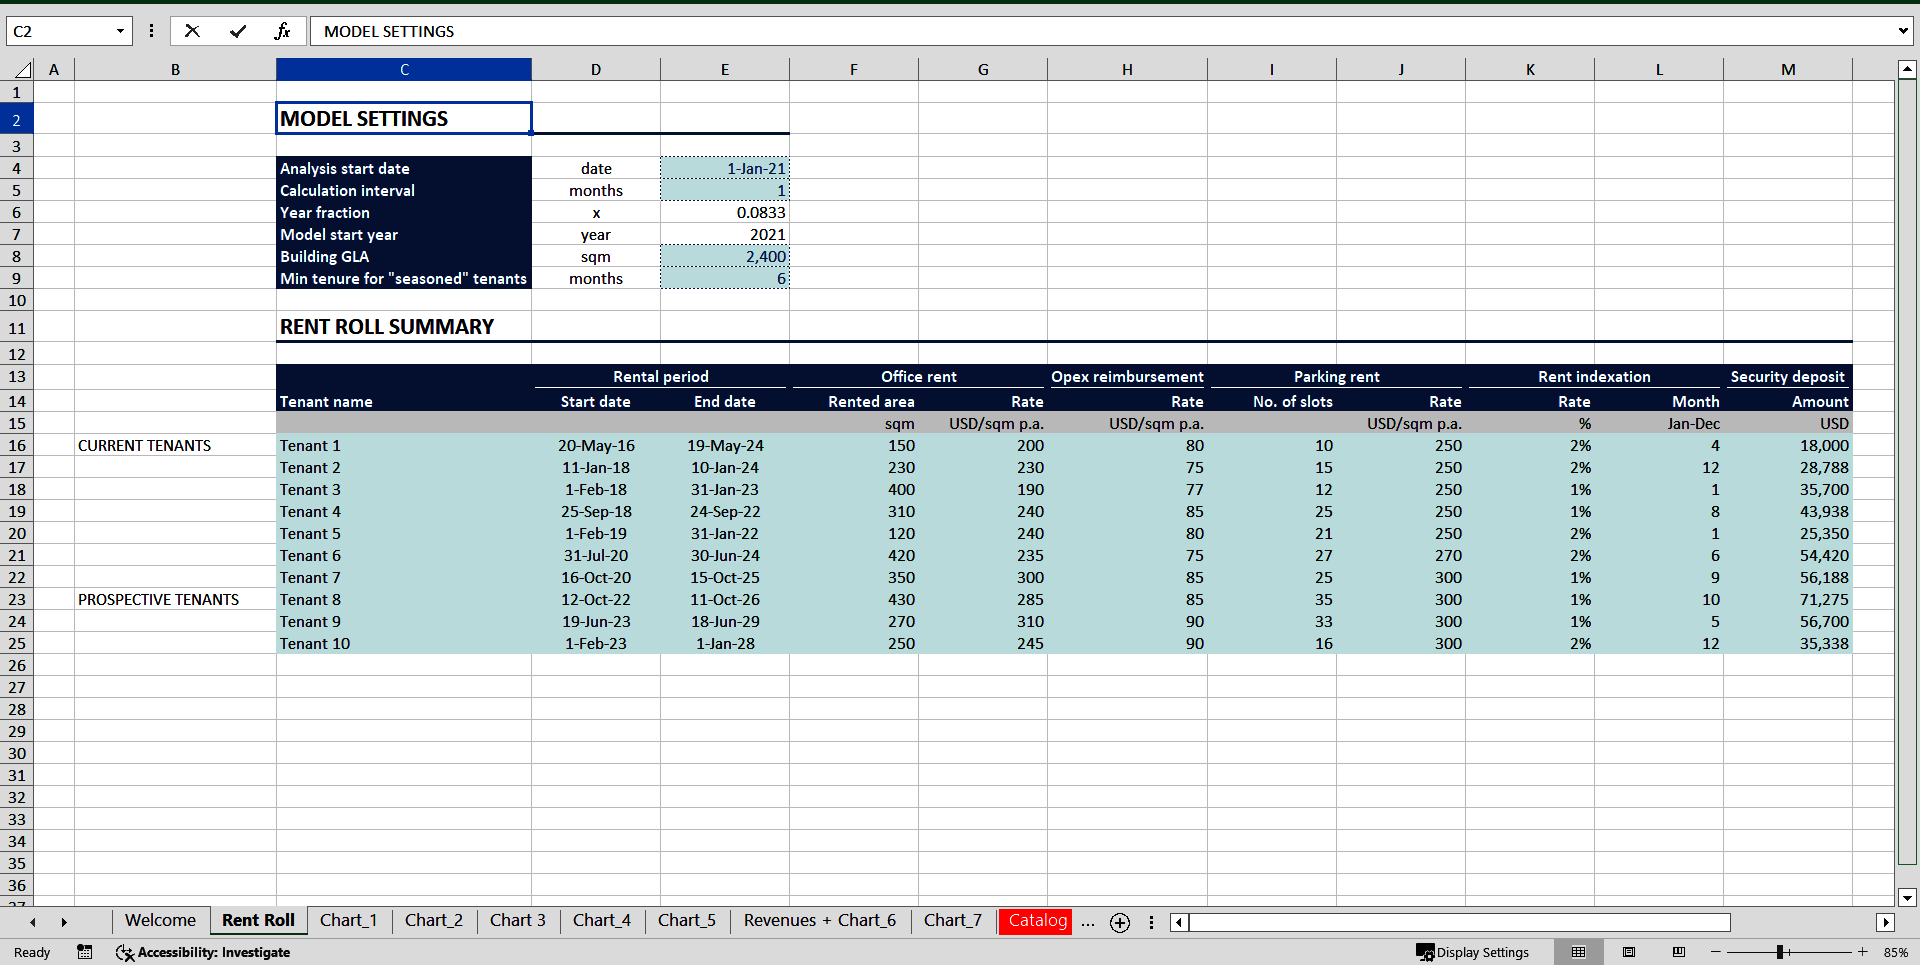Select Tenant 8 security deposit 71,275
Screen dimensions: 1920x966
point(1788,599)
